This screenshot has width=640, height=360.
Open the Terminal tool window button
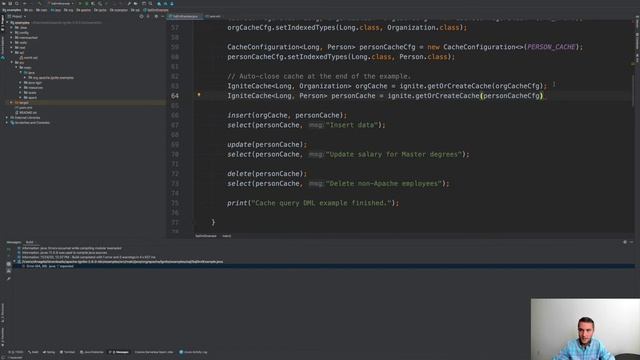[x=68, y=352]
